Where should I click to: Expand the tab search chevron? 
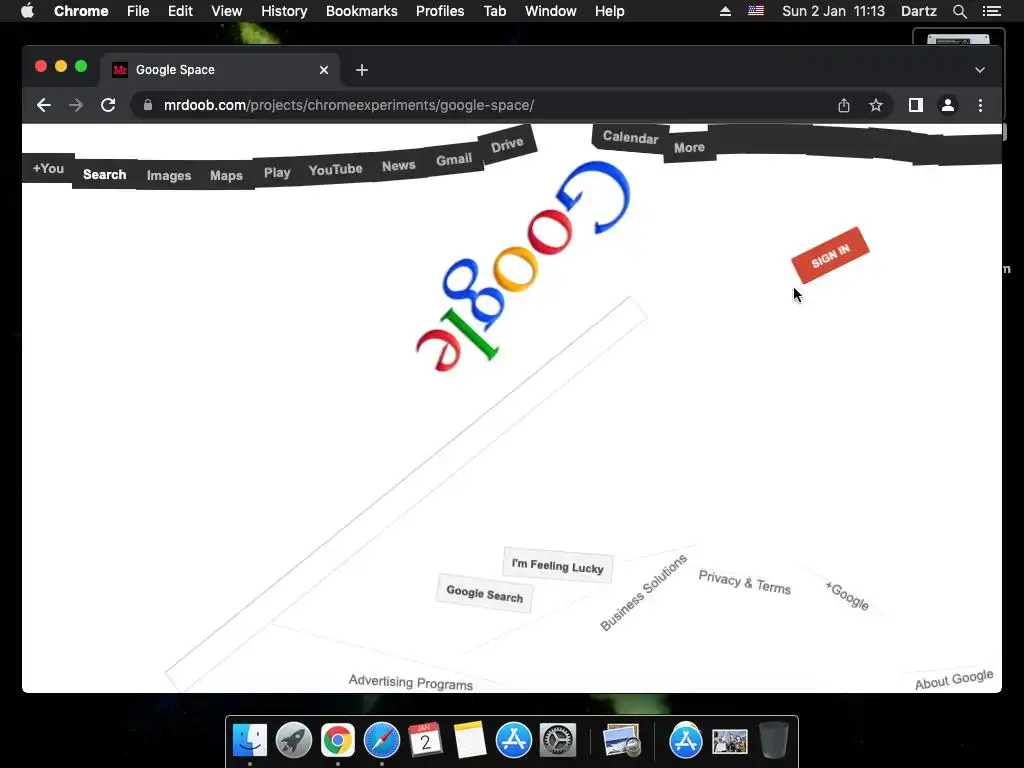click(980, 70)
